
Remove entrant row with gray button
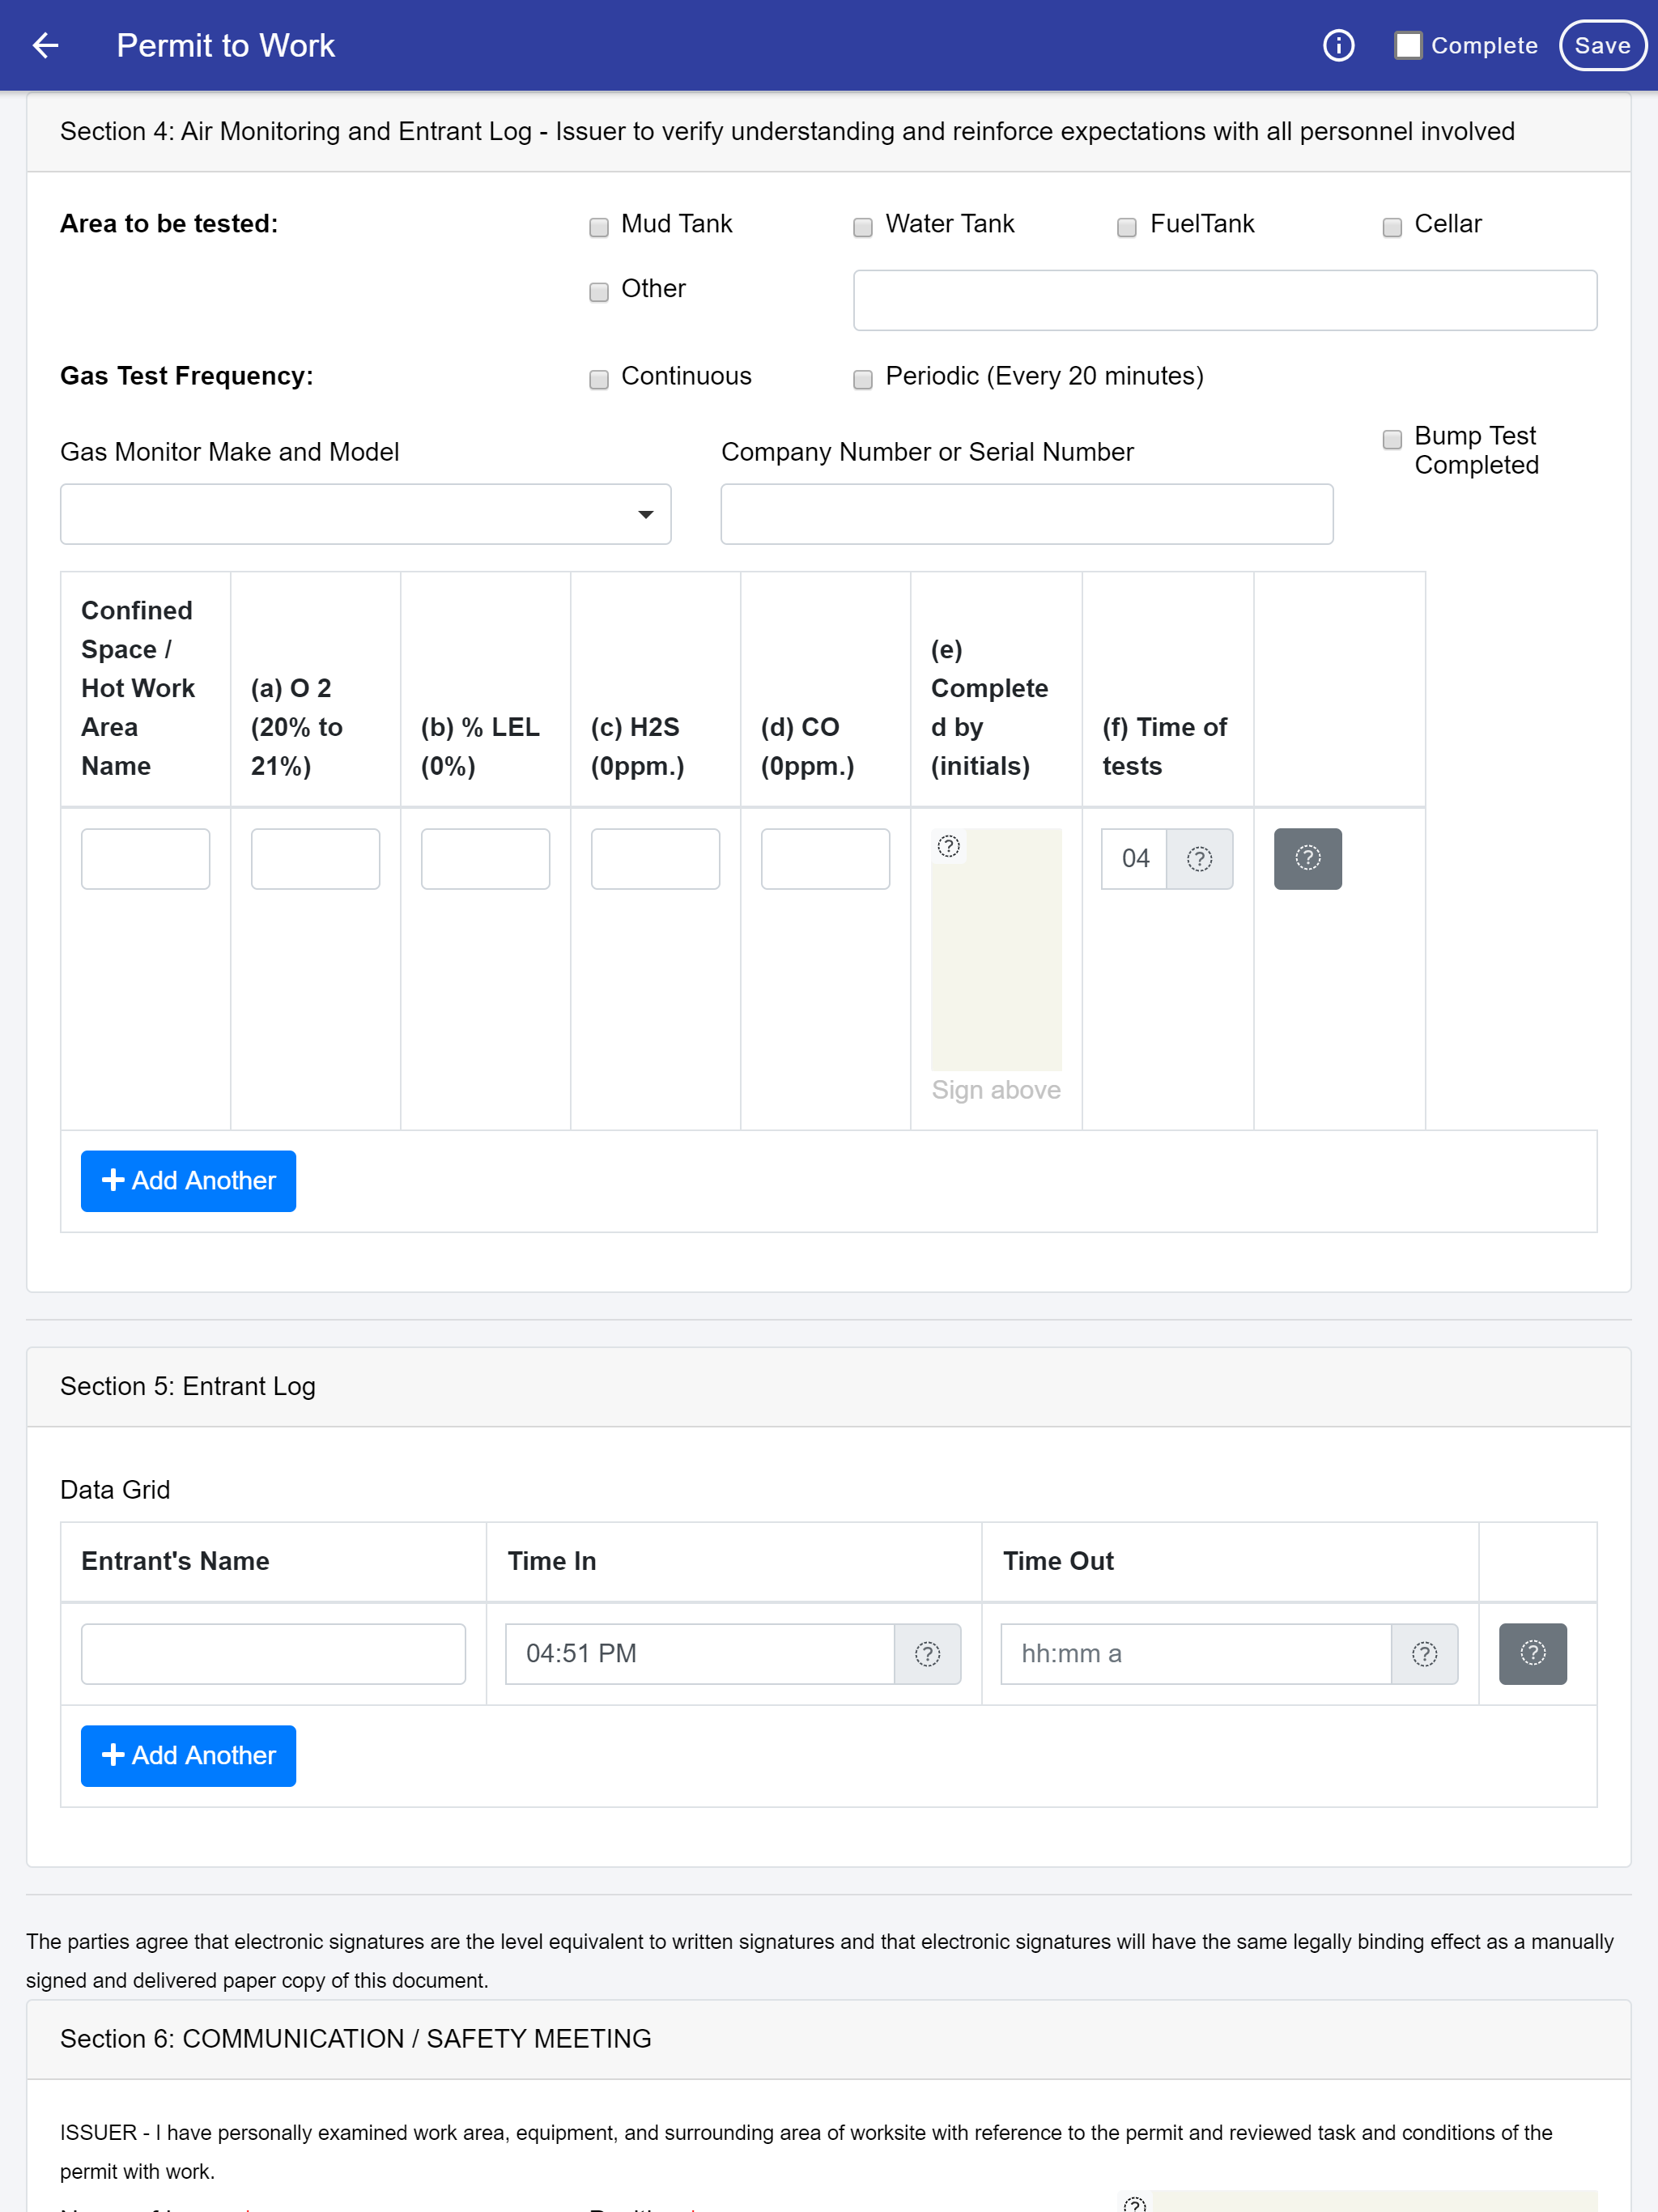[1532, 1653]
